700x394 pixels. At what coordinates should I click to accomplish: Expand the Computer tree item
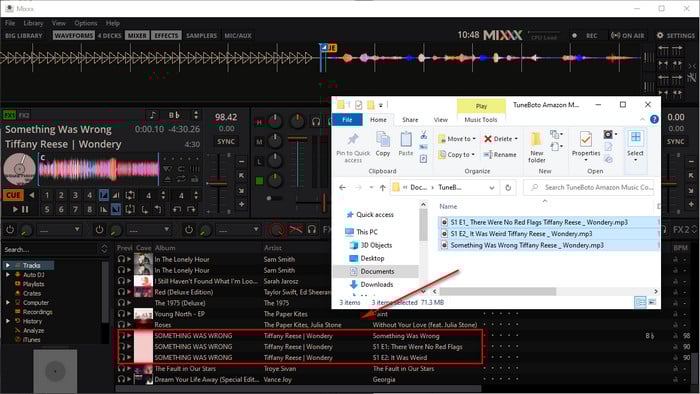[8, 303]
